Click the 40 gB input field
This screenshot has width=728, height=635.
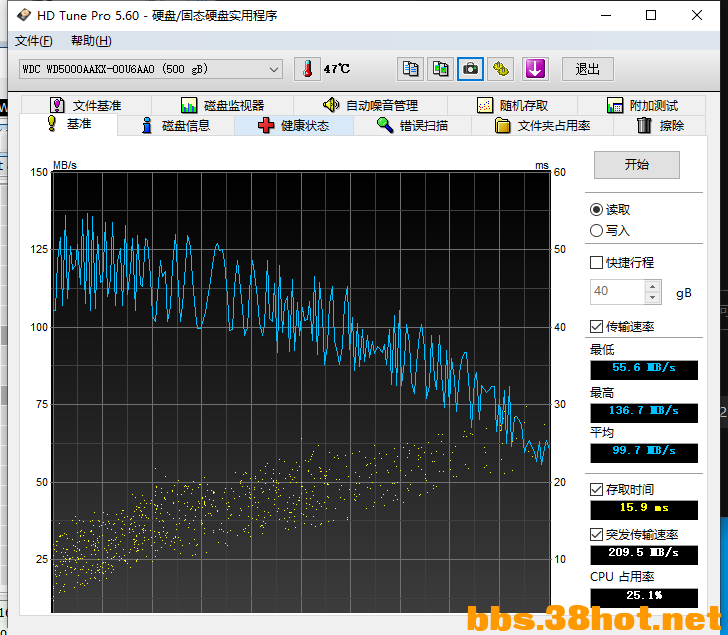pos(618,292)
